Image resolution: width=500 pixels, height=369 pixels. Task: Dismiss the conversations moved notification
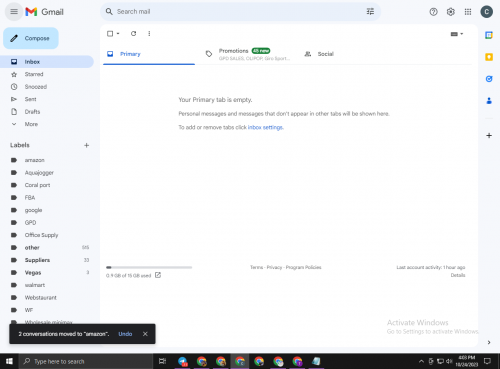pos(145,334)
